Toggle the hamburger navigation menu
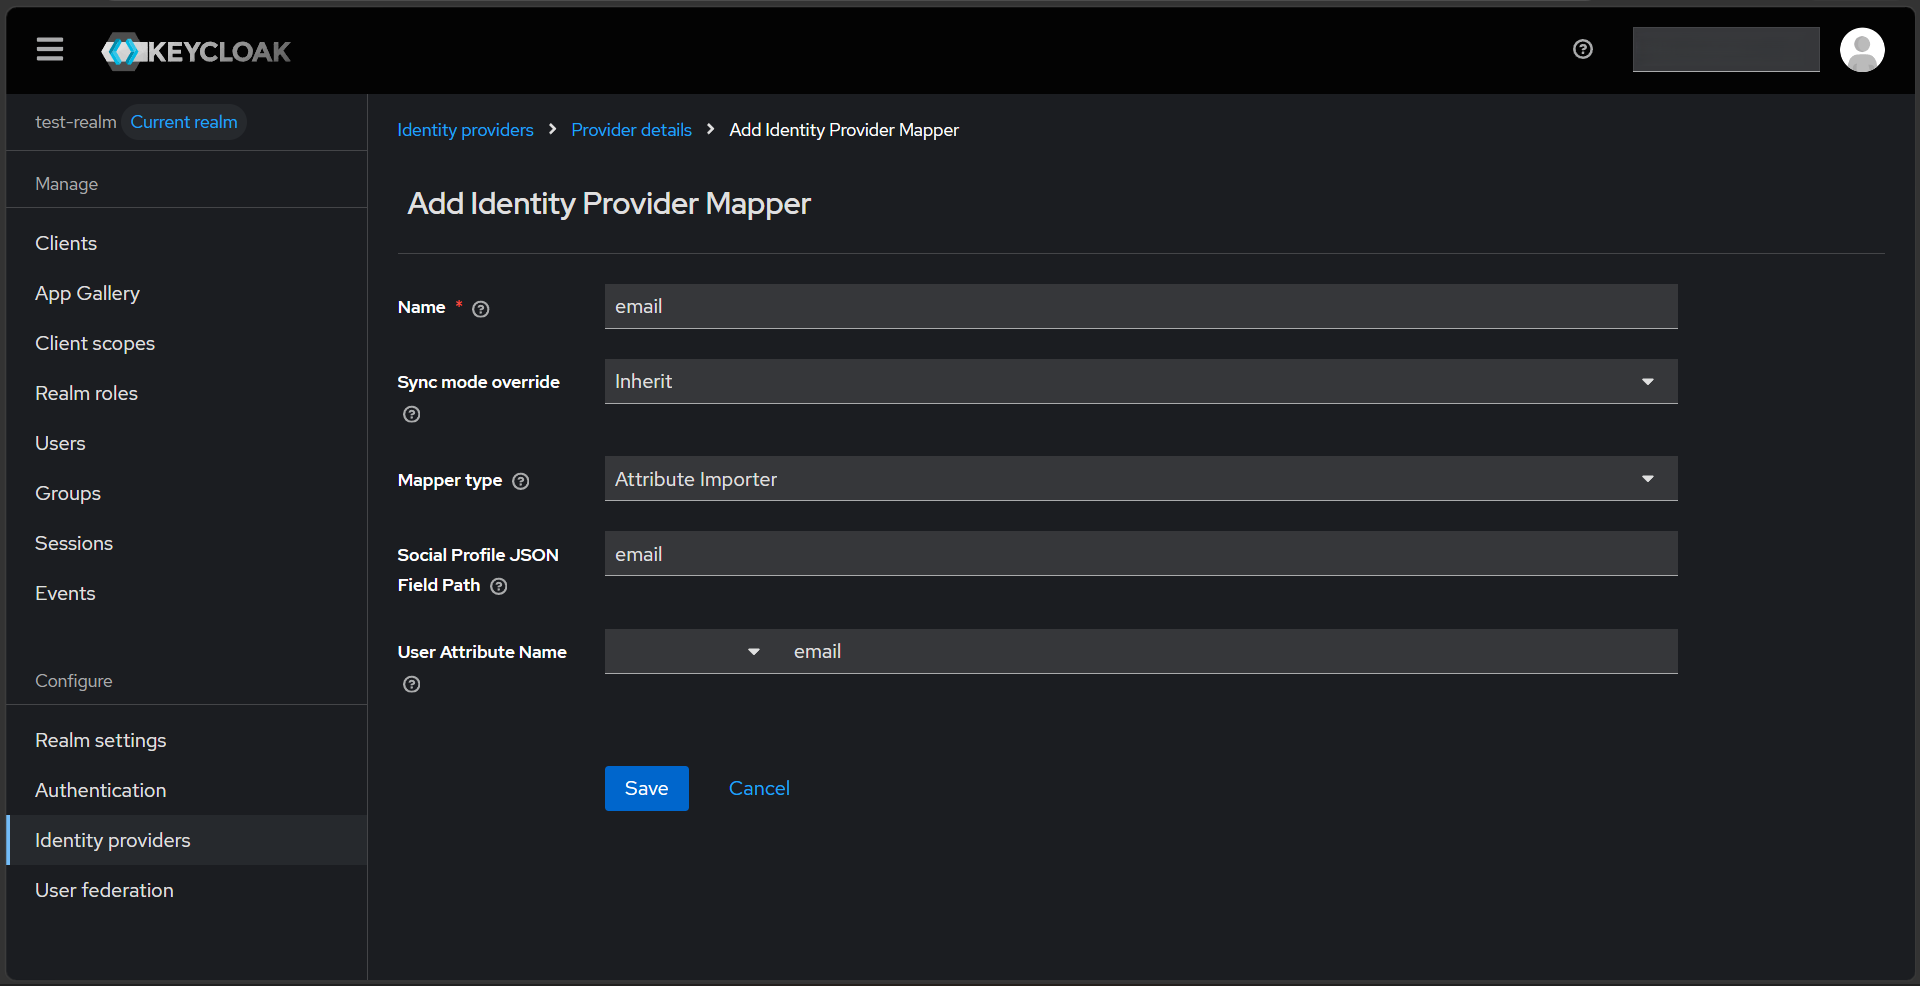Screen dimensions: 1920x986 tap(50, 49)
